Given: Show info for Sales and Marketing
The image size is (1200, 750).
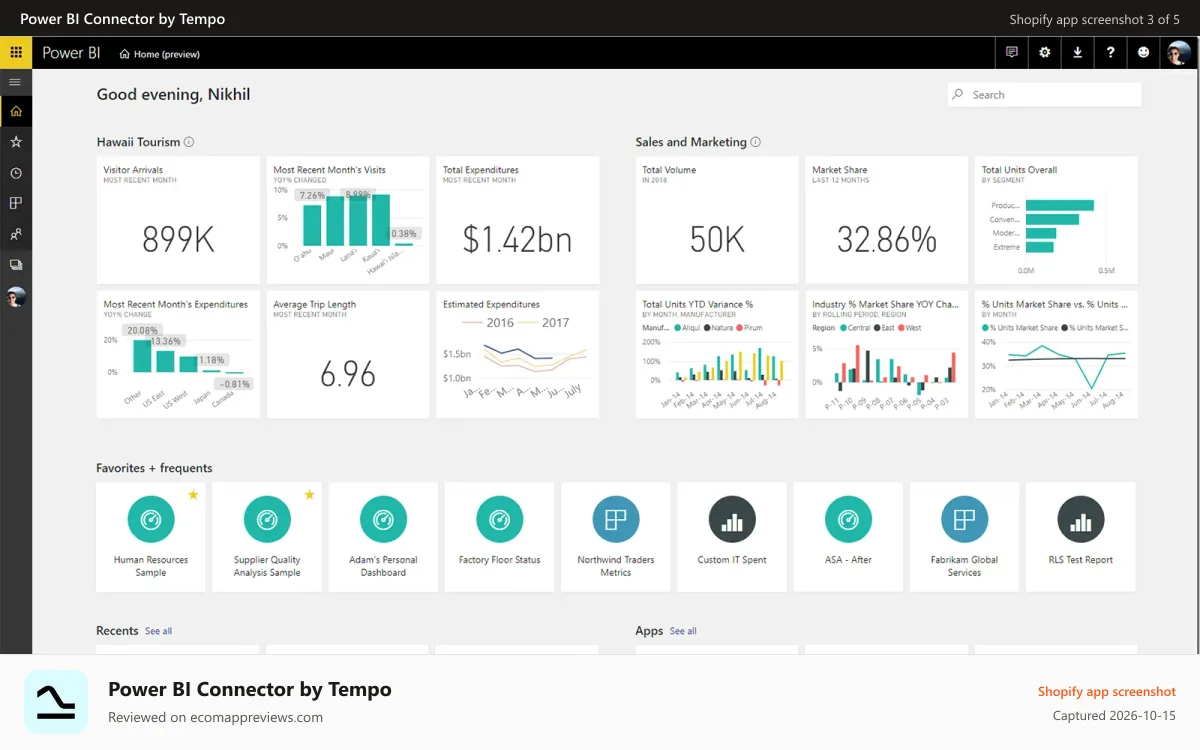Looking at the screenshot, I should click(x=755, y=142).
